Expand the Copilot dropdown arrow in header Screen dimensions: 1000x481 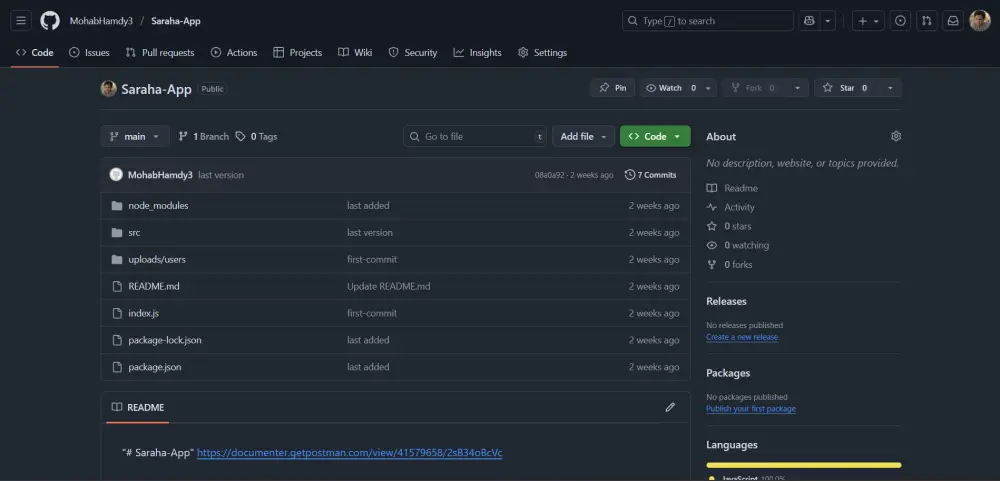pos(828,20)
